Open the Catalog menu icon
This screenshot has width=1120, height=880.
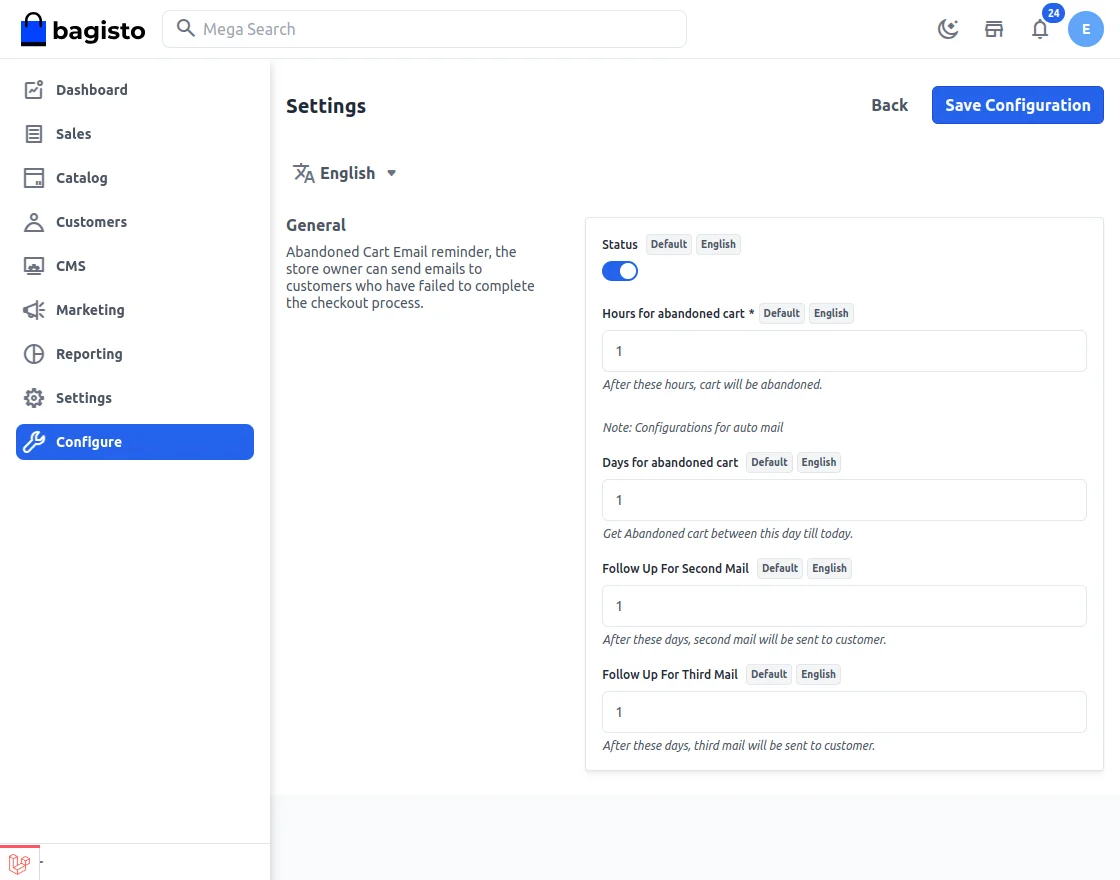pyautogui.click(x=33, y=177)
